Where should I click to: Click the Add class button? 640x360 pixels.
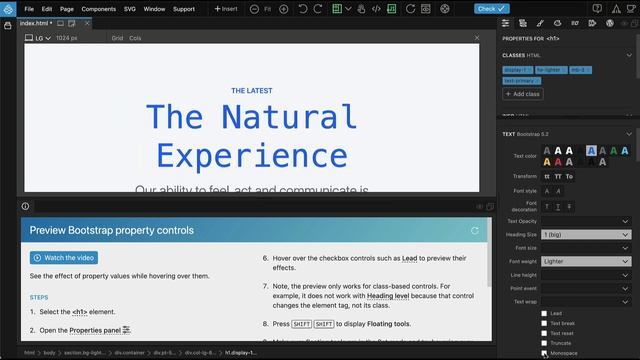click(522, 94)
